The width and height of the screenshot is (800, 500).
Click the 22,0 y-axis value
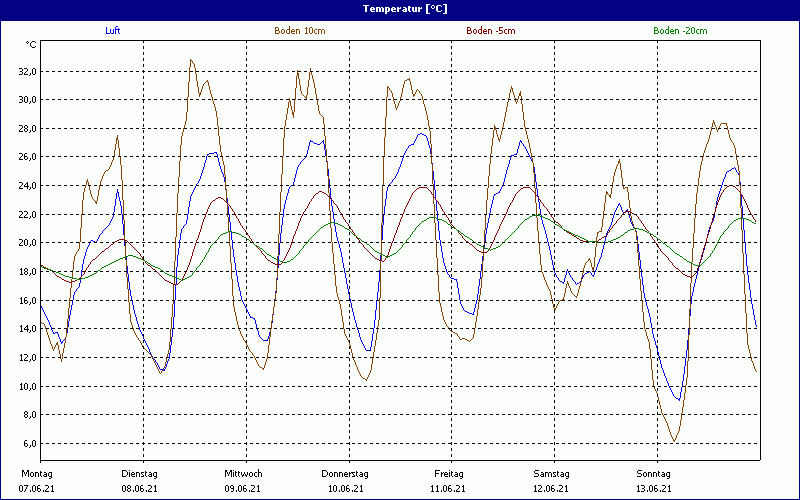coord(27,214)
